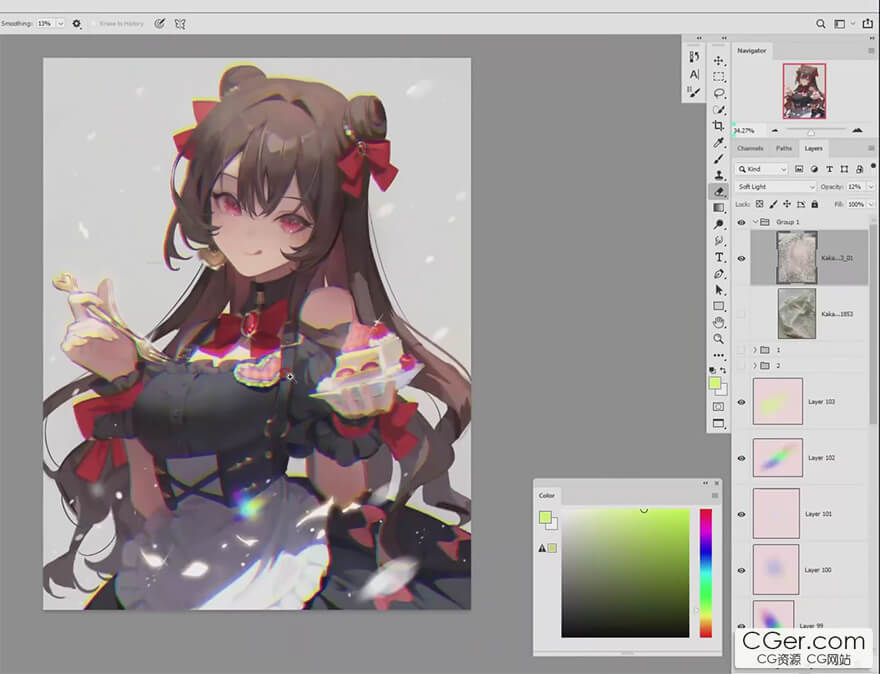Hide Layer 103 eye icon
Image resolution: width=880 pixels, height=674 pixels.
741,402
